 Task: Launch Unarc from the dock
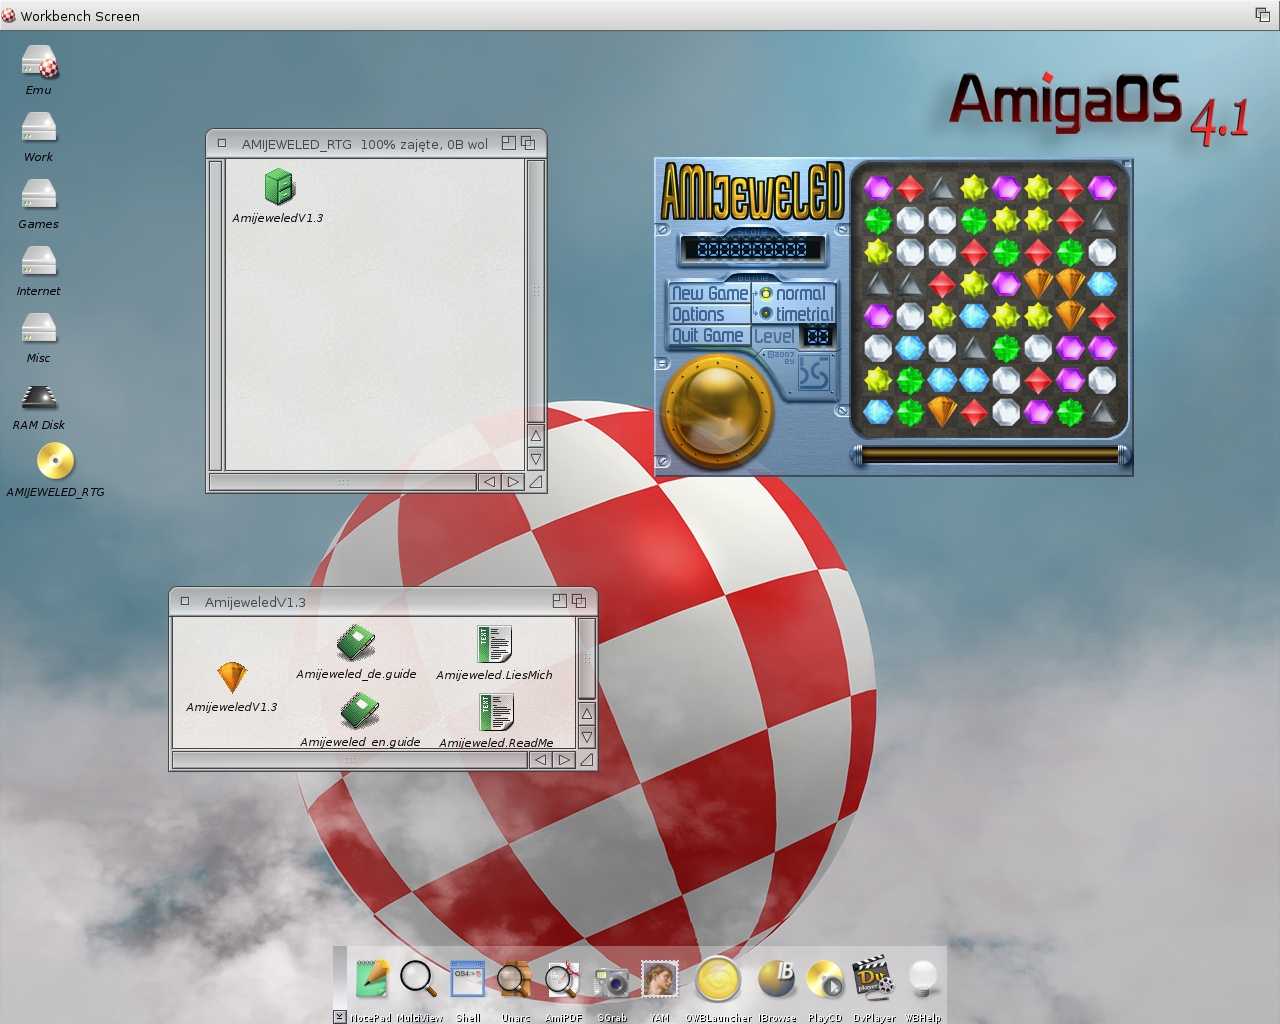[515, 980]
